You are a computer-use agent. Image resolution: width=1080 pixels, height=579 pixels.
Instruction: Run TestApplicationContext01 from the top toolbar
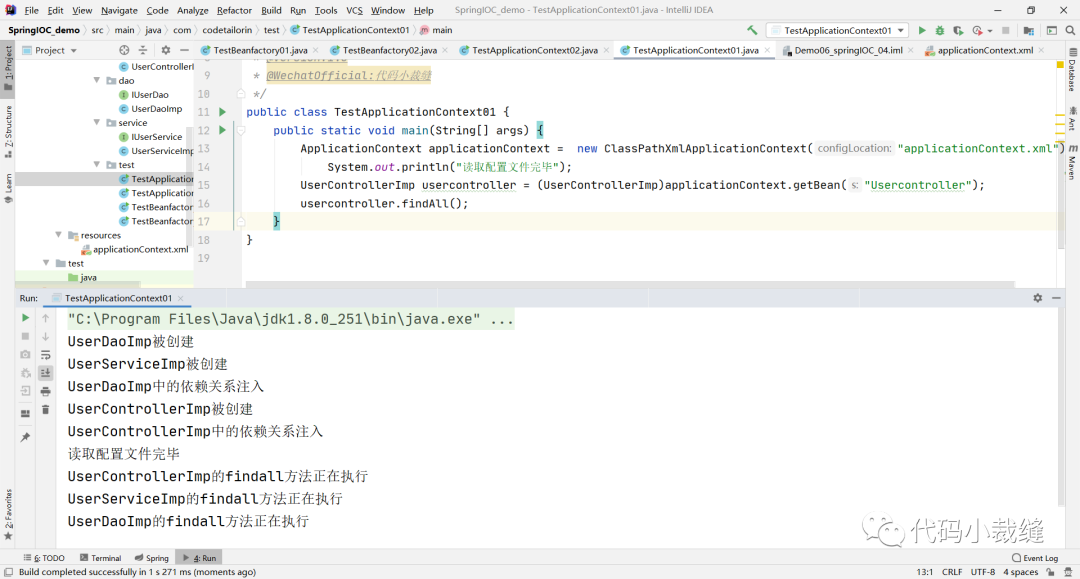click(x=922, y=30)
